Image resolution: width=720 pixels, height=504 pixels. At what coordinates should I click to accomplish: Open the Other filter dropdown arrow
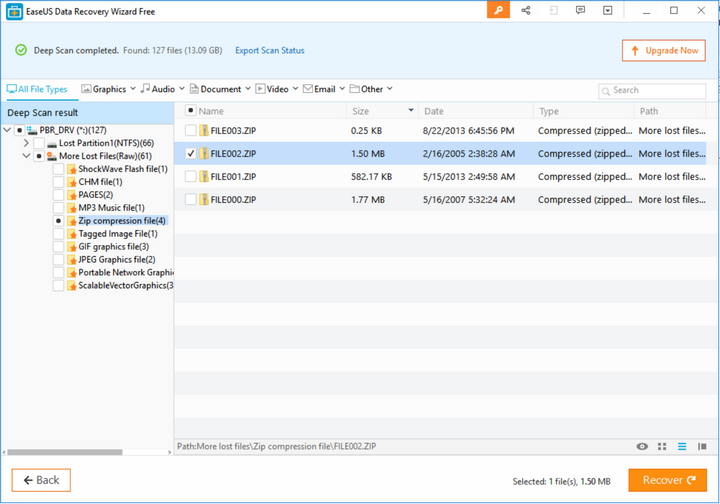389,89
